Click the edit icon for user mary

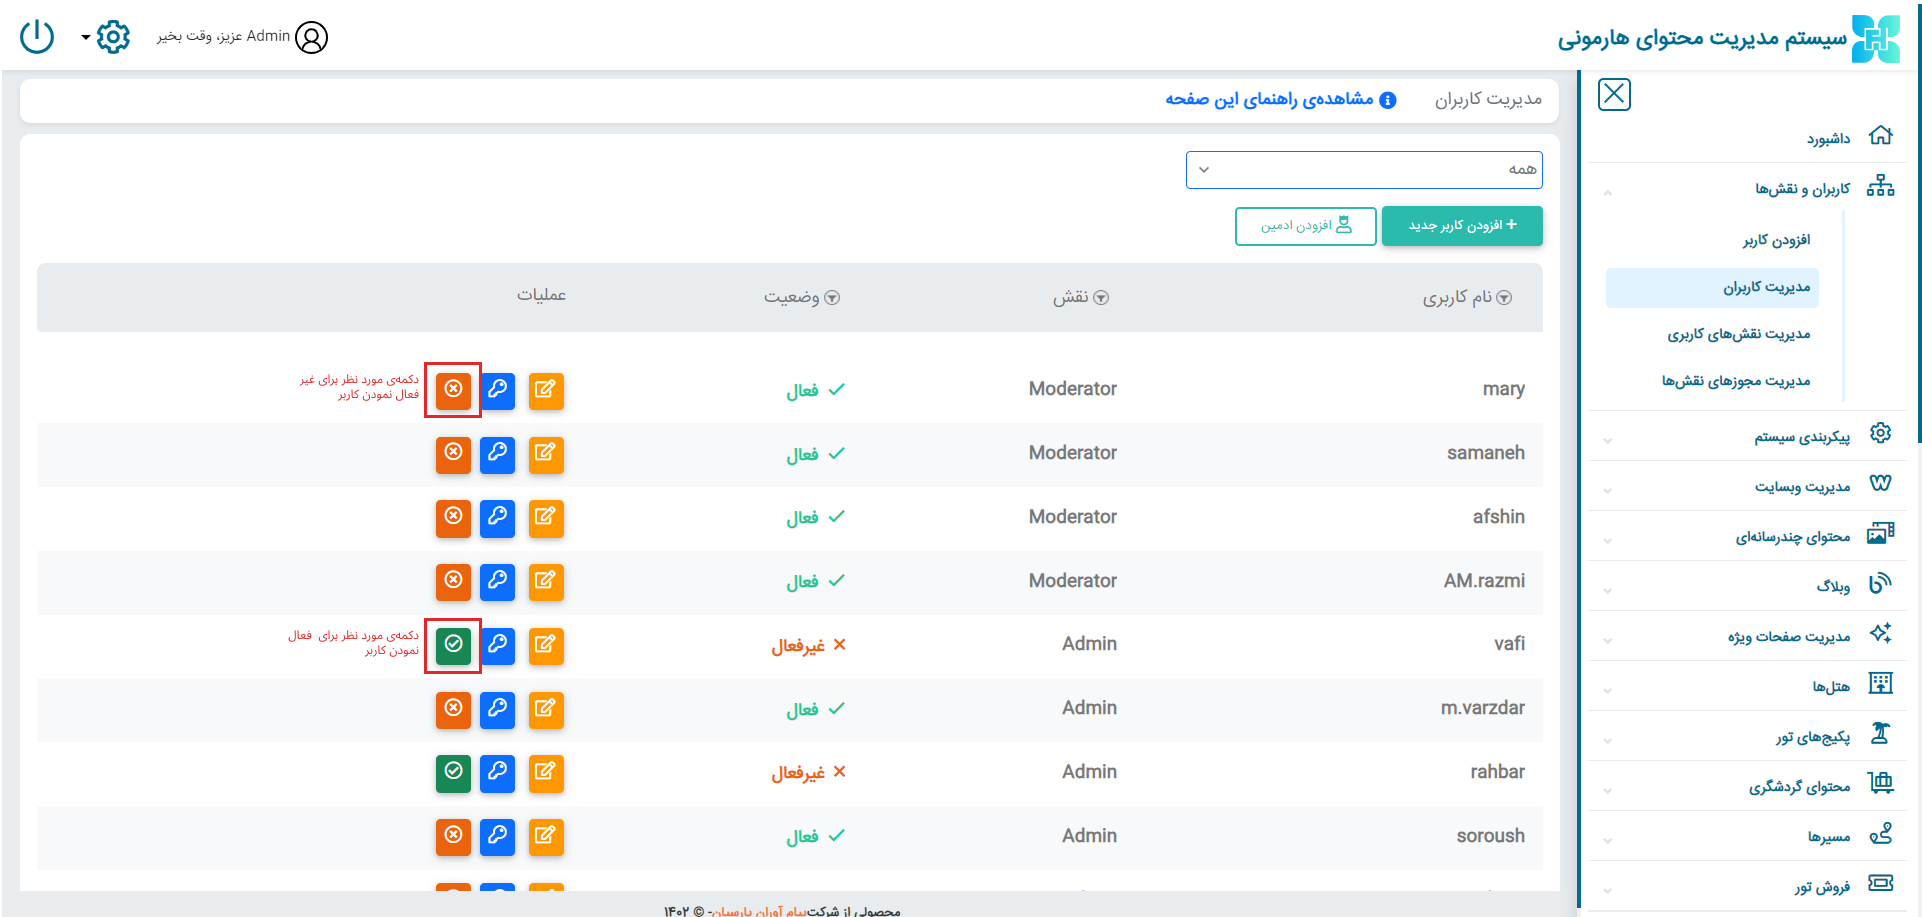pos(545,390)
